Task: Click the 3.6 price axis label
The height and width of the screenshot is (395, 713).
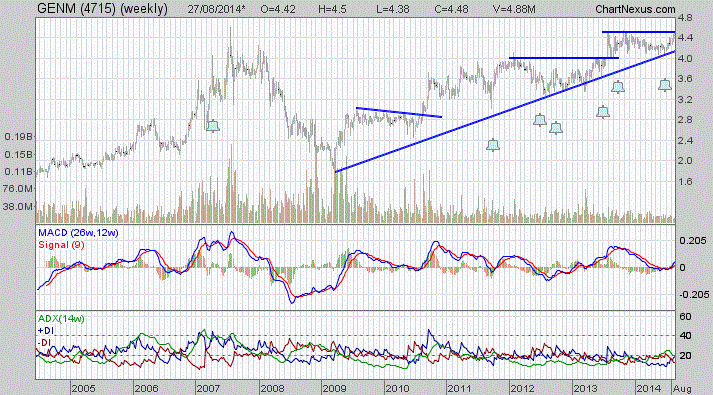Action: pyautogui.click(x=685, y=79)
